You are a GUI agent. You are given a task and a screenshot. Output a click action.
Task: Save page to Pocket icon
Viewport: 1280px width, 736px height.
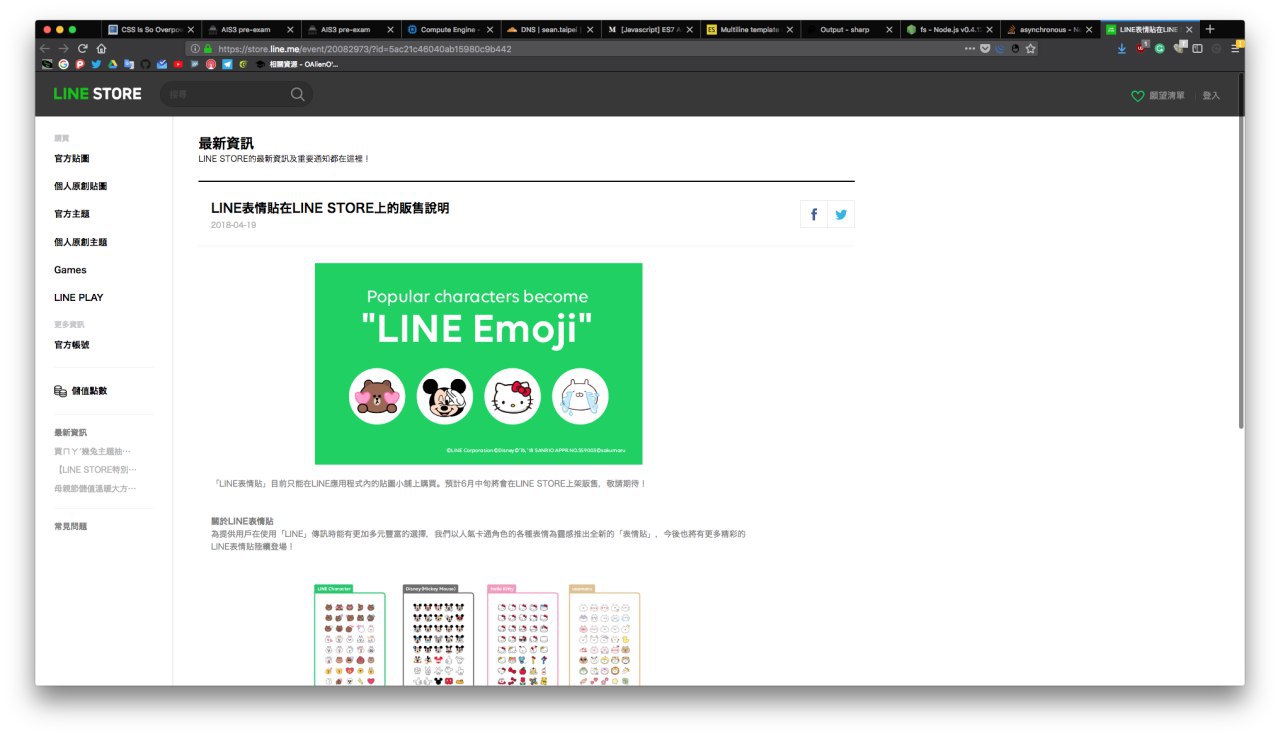[986, 48]
